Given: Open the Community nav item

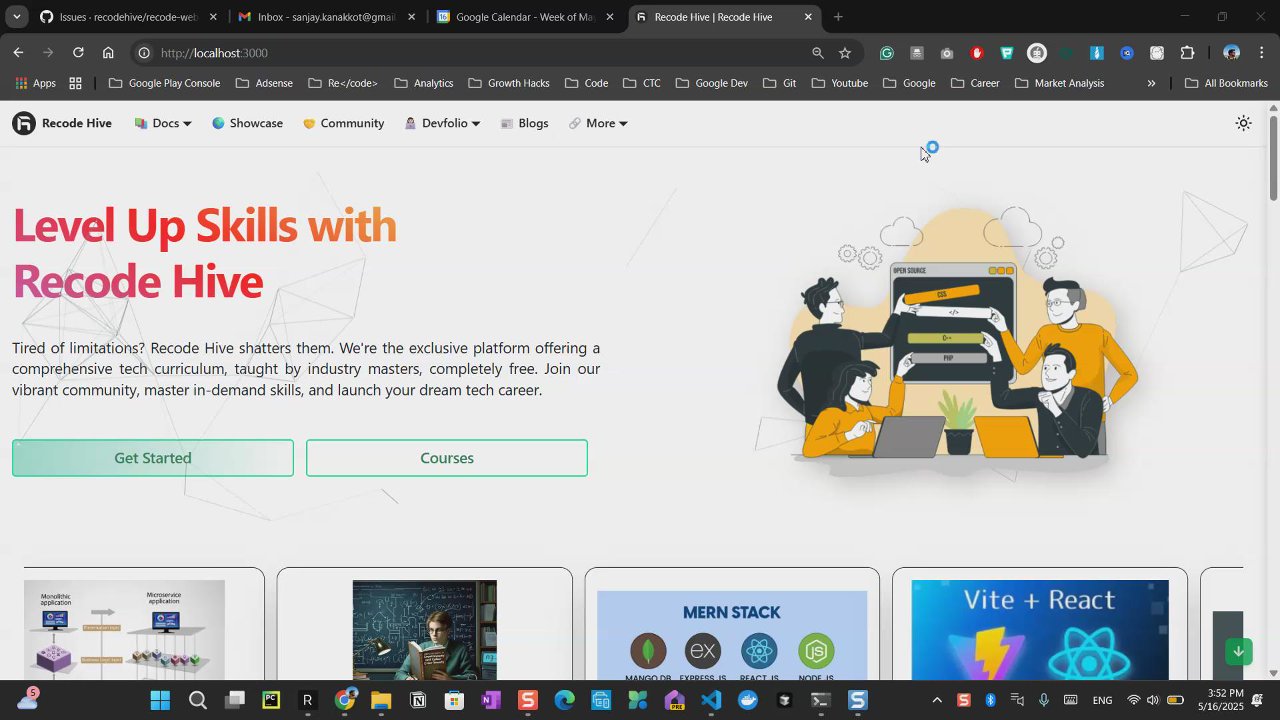Looking at the screenshot, I should pos(343,123).
